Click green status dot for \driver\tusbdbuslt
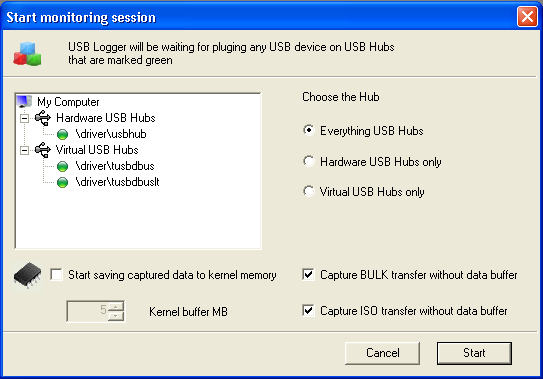543x379 pixels. 62,182
